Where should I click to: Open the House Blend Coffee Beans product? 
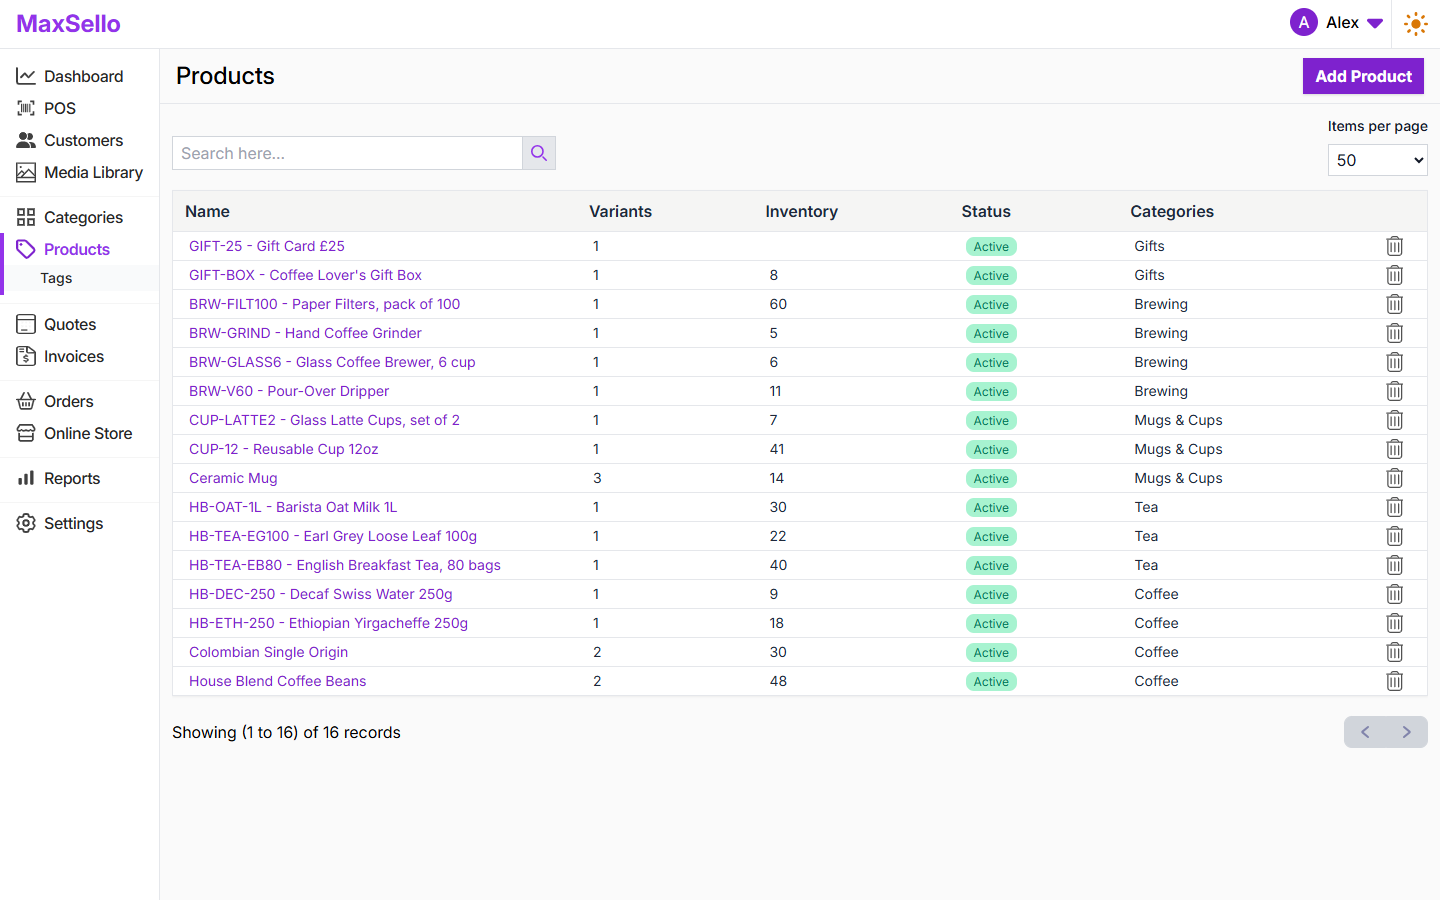pyautogui.click(x=277, y=681)
